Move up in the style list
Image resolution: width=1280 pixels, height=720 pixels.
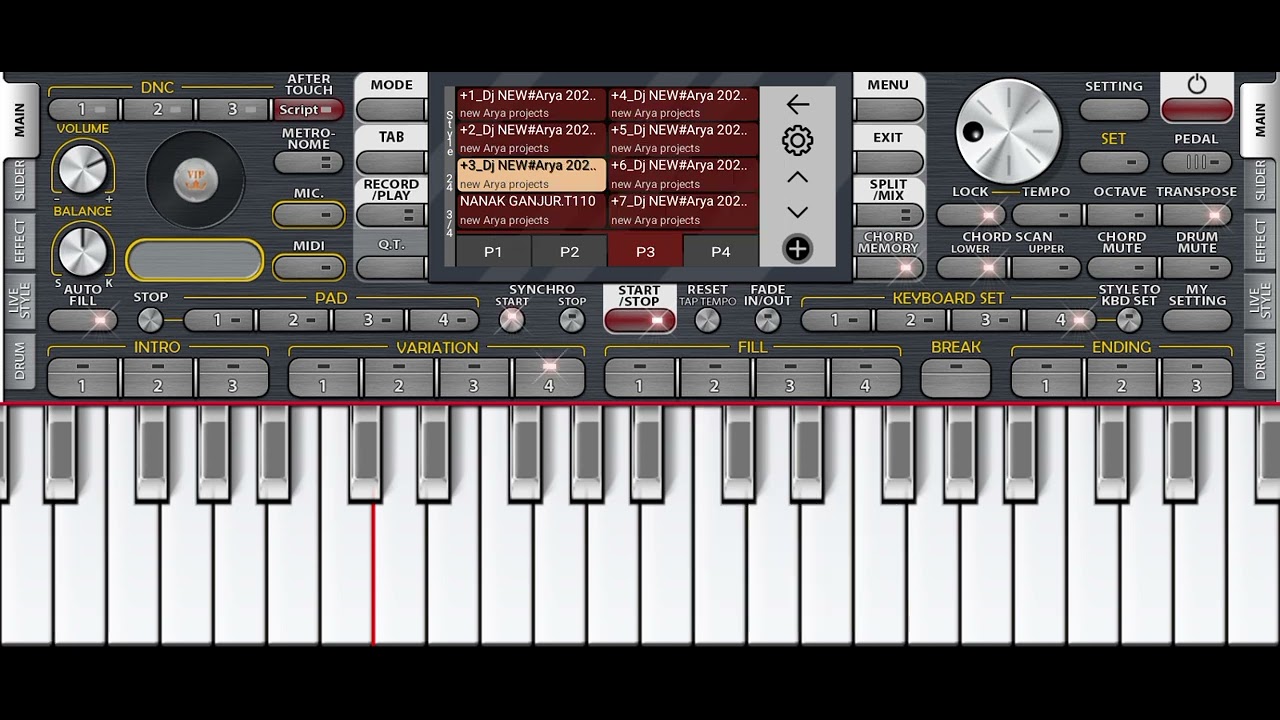(x=797, y=177)
